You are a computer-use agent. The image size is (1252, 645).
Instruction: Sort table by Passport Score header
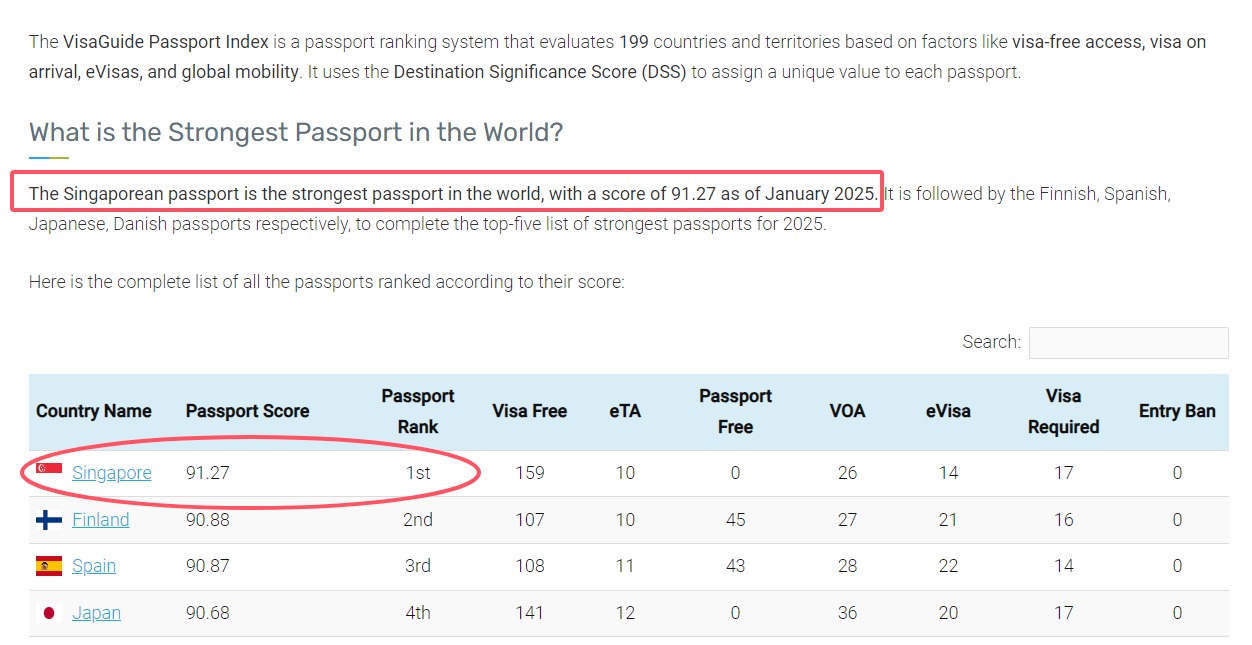pos(247,411)
